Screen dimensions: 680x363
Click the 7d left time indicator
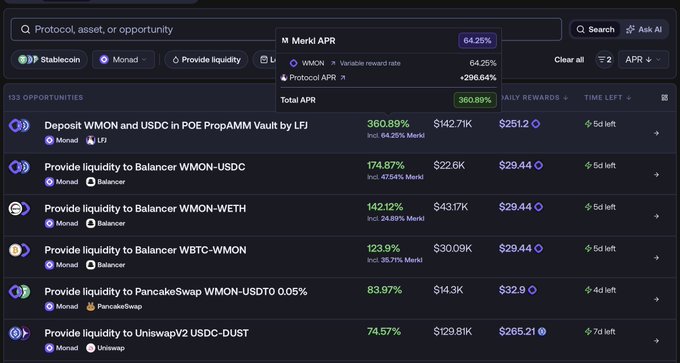tap(600, 332)
